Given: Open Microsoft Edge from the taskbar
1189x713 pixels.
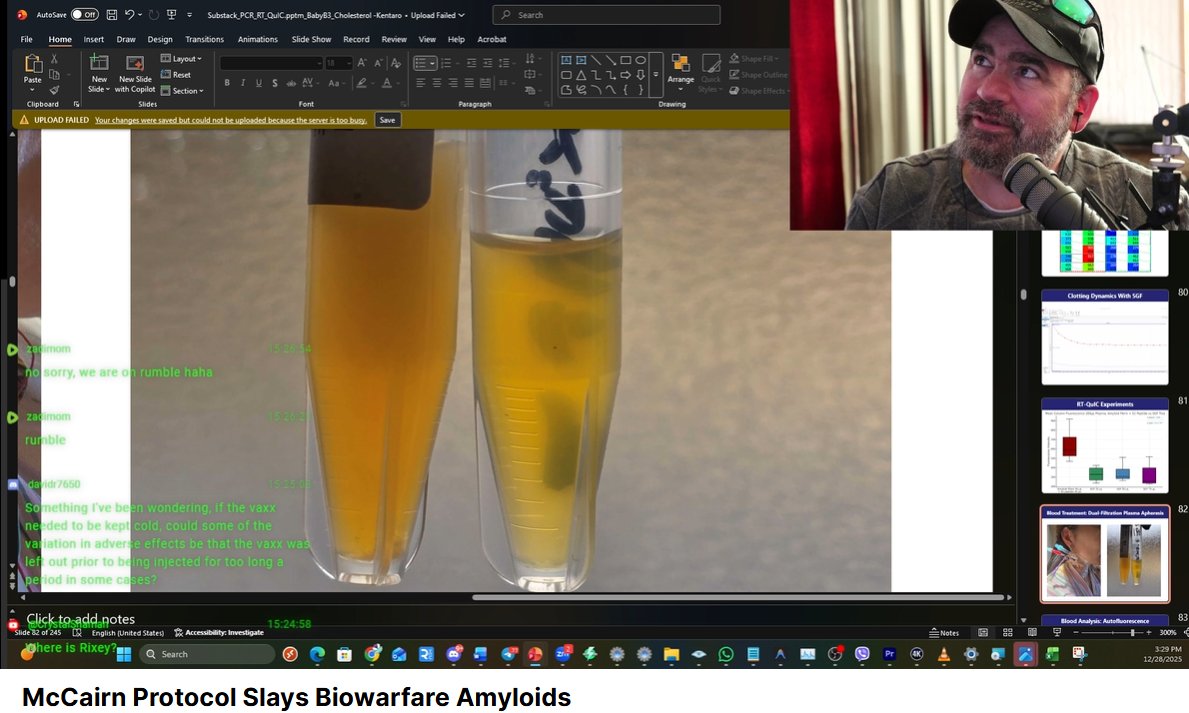Looking at the screenshot, I should pos(317,655).
